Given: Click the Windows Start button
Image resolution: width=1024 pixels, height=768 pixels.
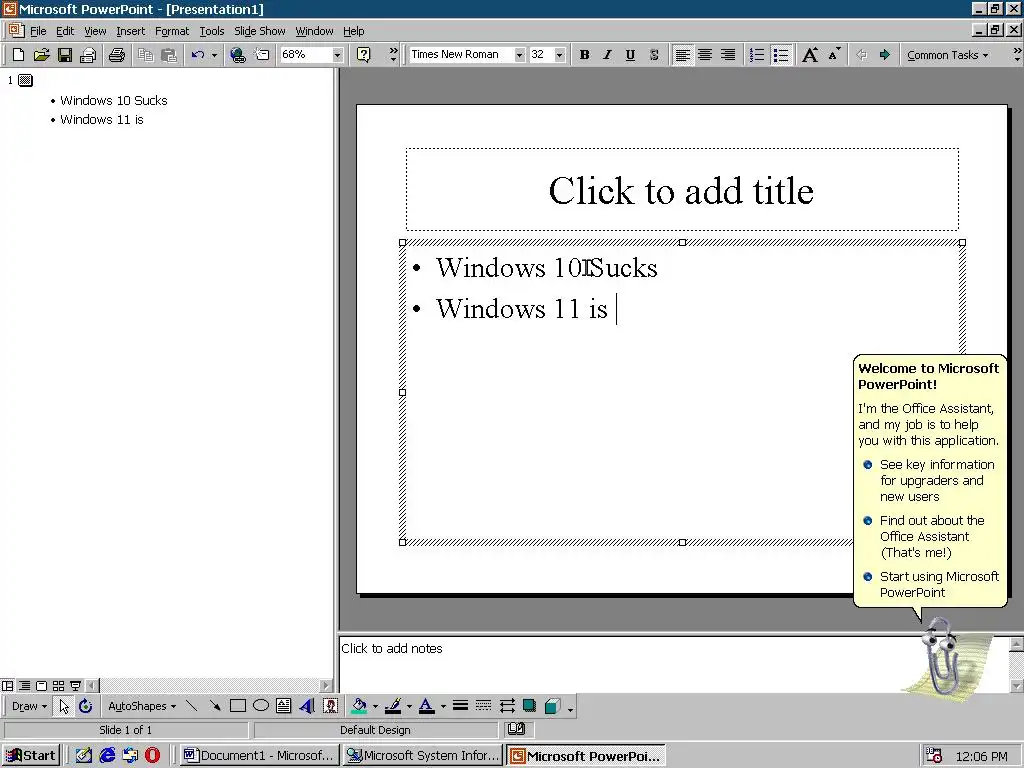Looking at the screenshot, I should 31,756.
